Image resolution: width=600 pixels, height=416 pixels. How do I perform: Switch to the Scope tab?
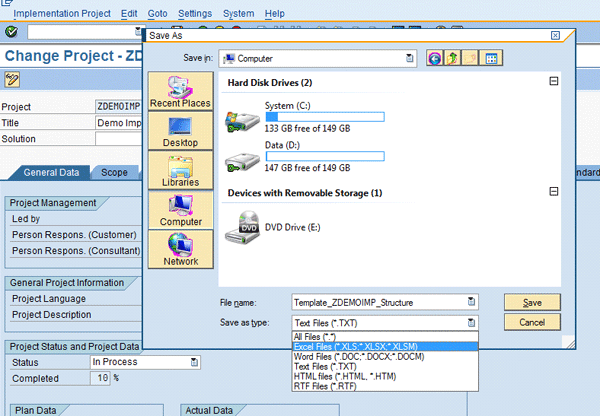(x=114, y=172)
